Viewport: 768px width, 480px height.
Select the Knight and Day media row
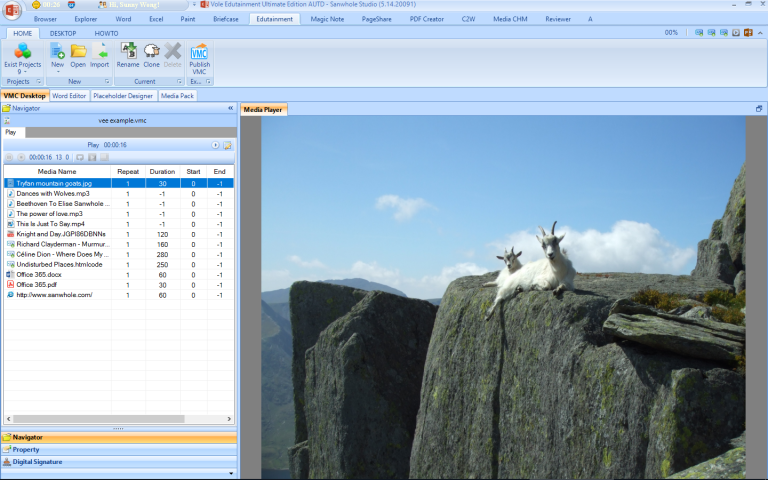119,234
